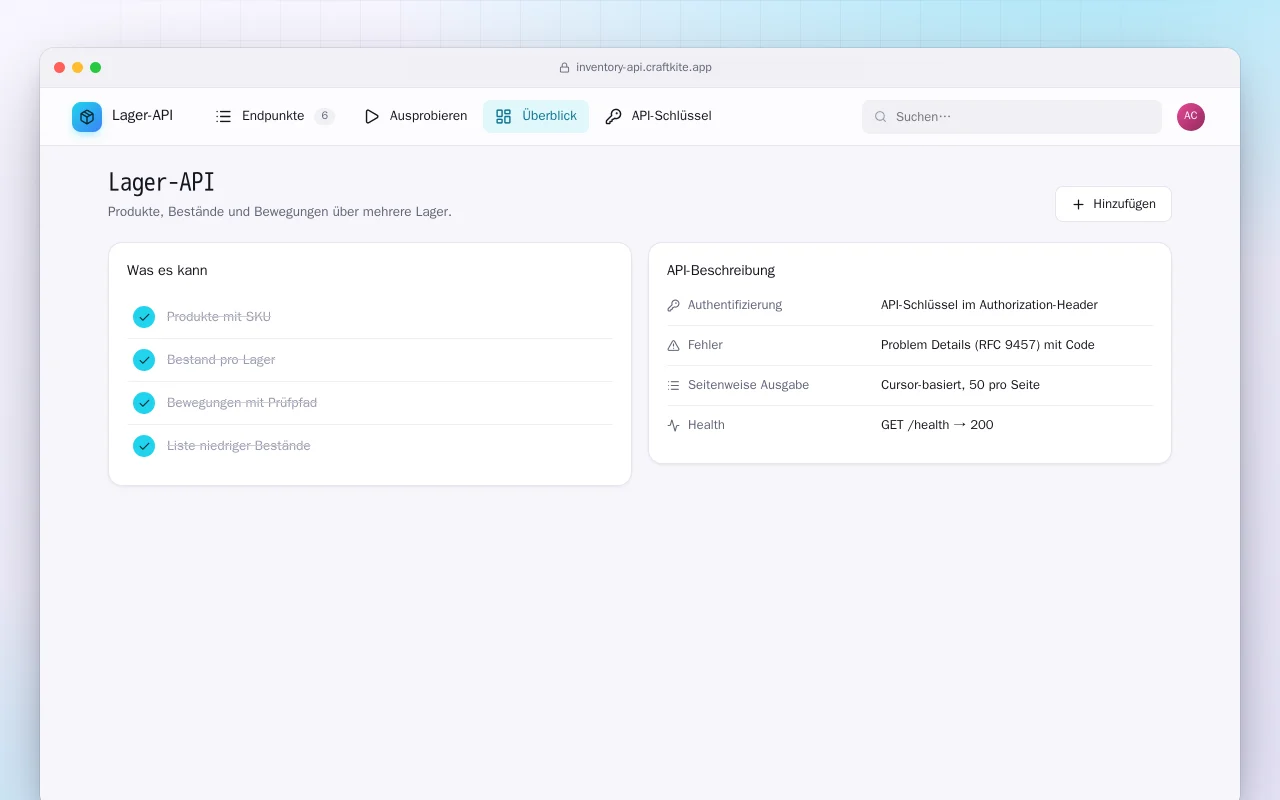Click the text Liste niedriger Bestände
1280x800 pixels.
coord(239,446)
